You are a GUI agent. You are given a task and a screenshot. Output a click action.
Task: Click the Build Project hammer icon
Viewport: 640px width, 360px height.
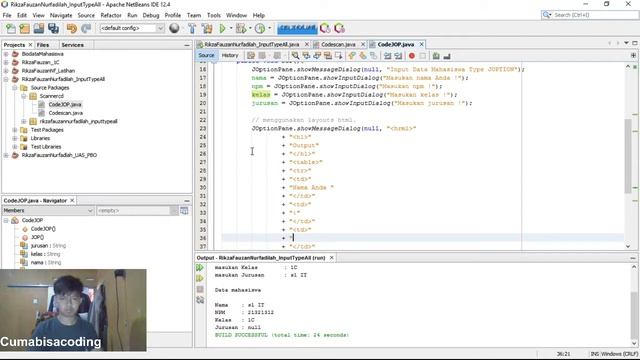[x=192, y=28]
